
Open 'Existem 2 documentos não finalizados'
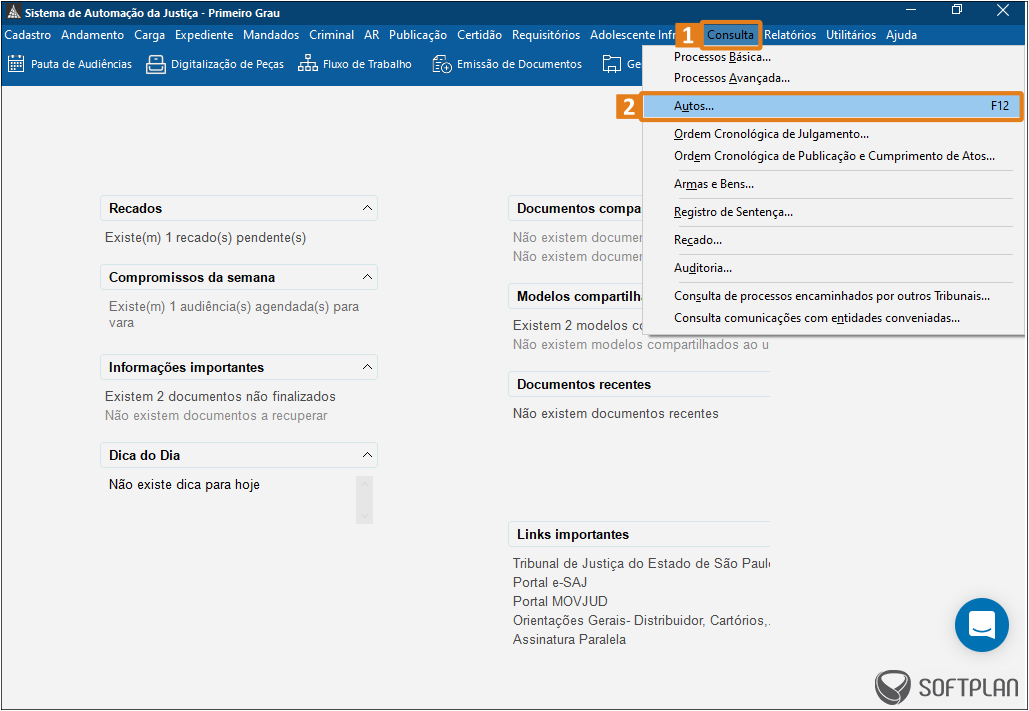point(220,397)
